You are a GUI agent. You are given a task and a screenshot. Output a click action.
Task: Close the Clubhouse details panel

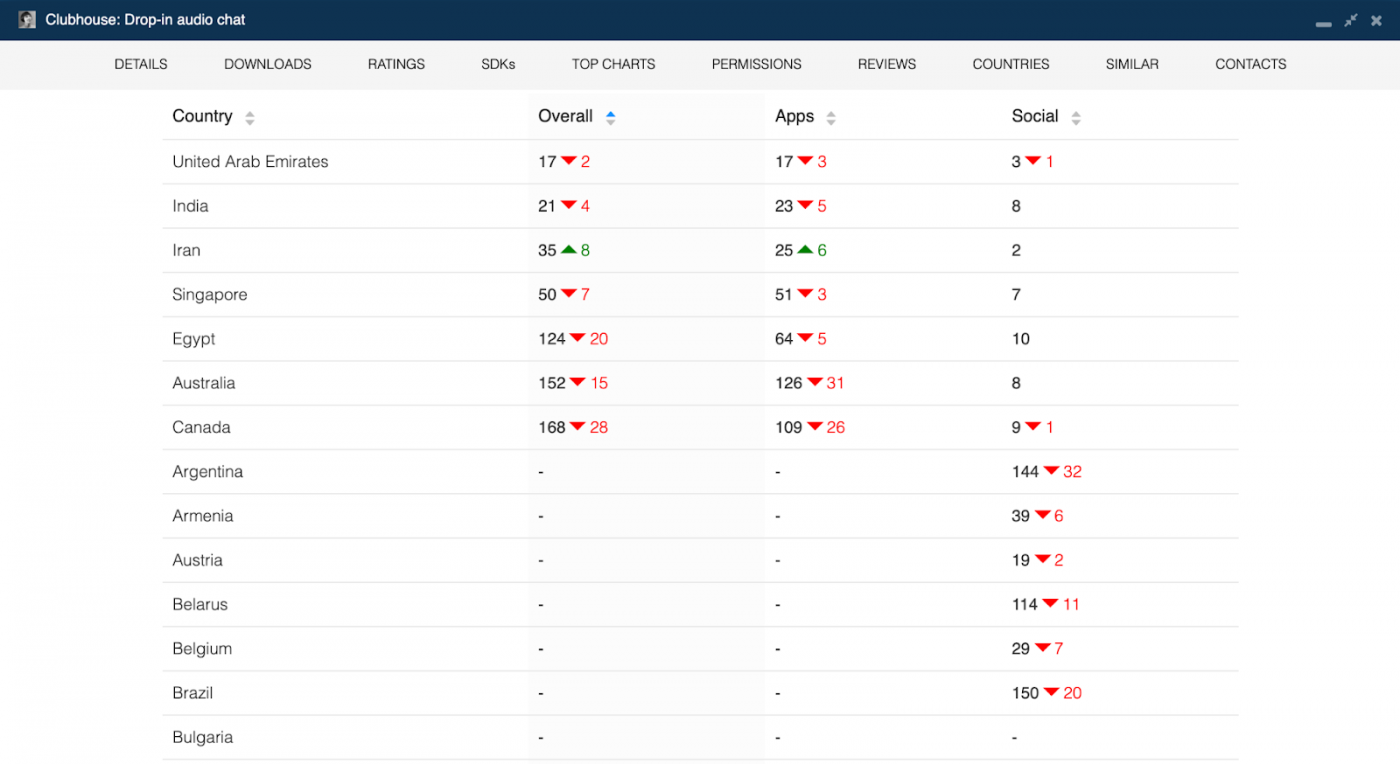[x=1377, y=20]
